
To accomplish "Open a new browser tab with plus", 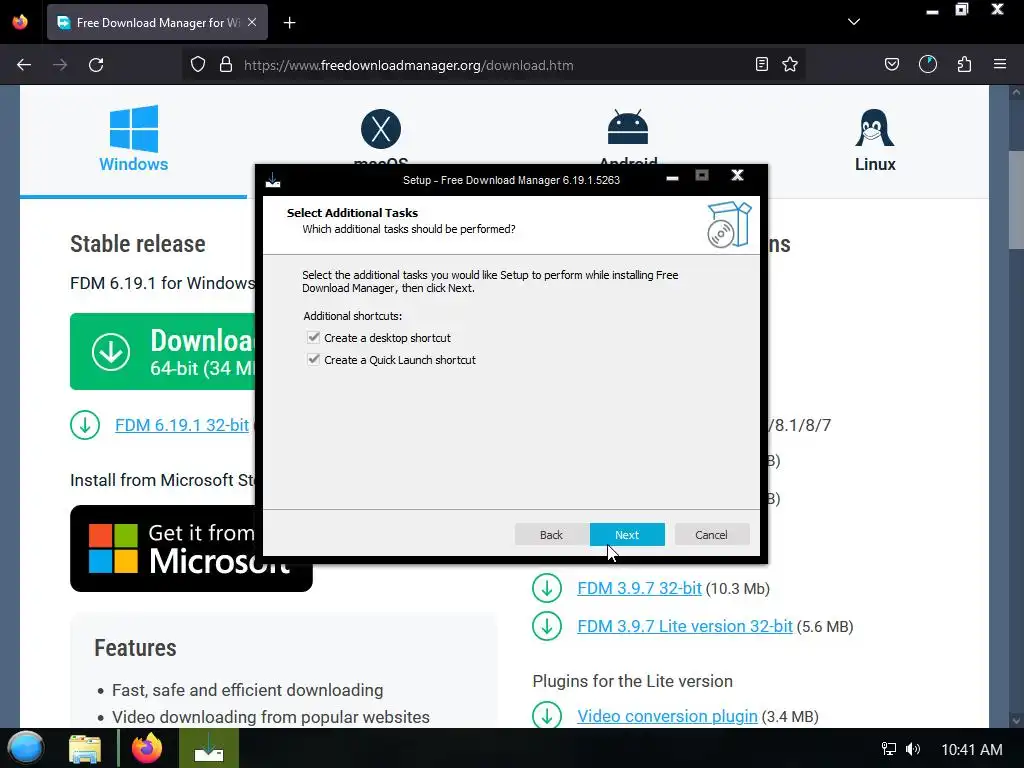I will [x=289, y=23].
